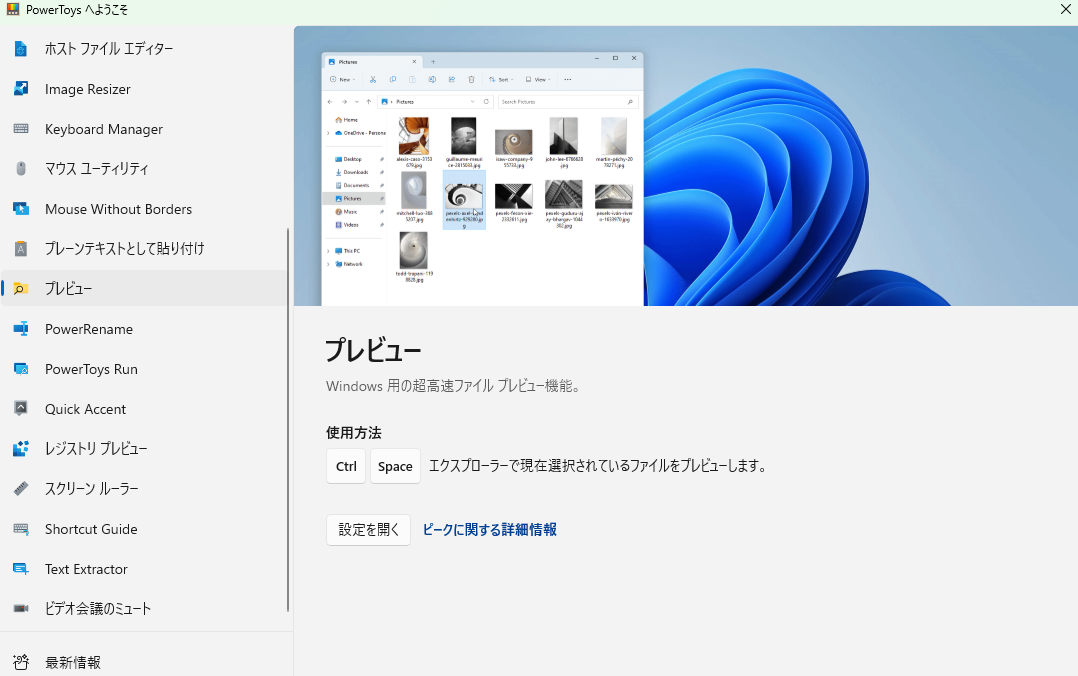Image resolution: width=1078 pixels, height=676 pixels.
Task: Open ビデオ会議のミュート page
Action: point(144,609)
